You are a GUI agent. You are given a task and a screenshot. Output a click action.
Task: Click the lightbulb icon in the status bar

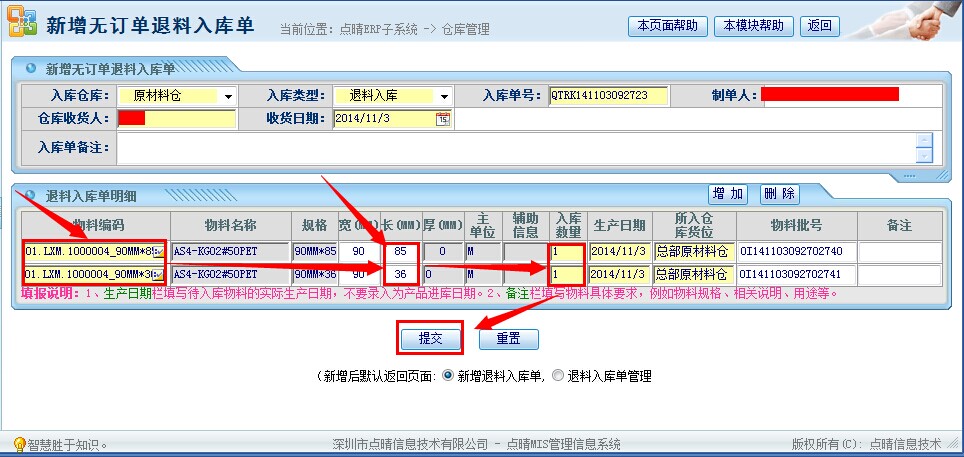coord(18,444)
